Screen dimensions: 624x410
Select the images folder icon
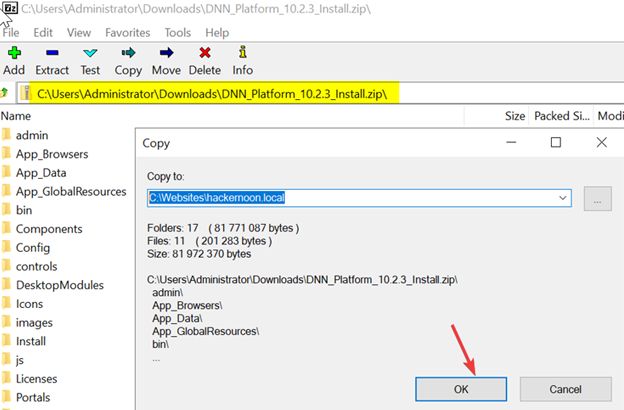point(6,322)
